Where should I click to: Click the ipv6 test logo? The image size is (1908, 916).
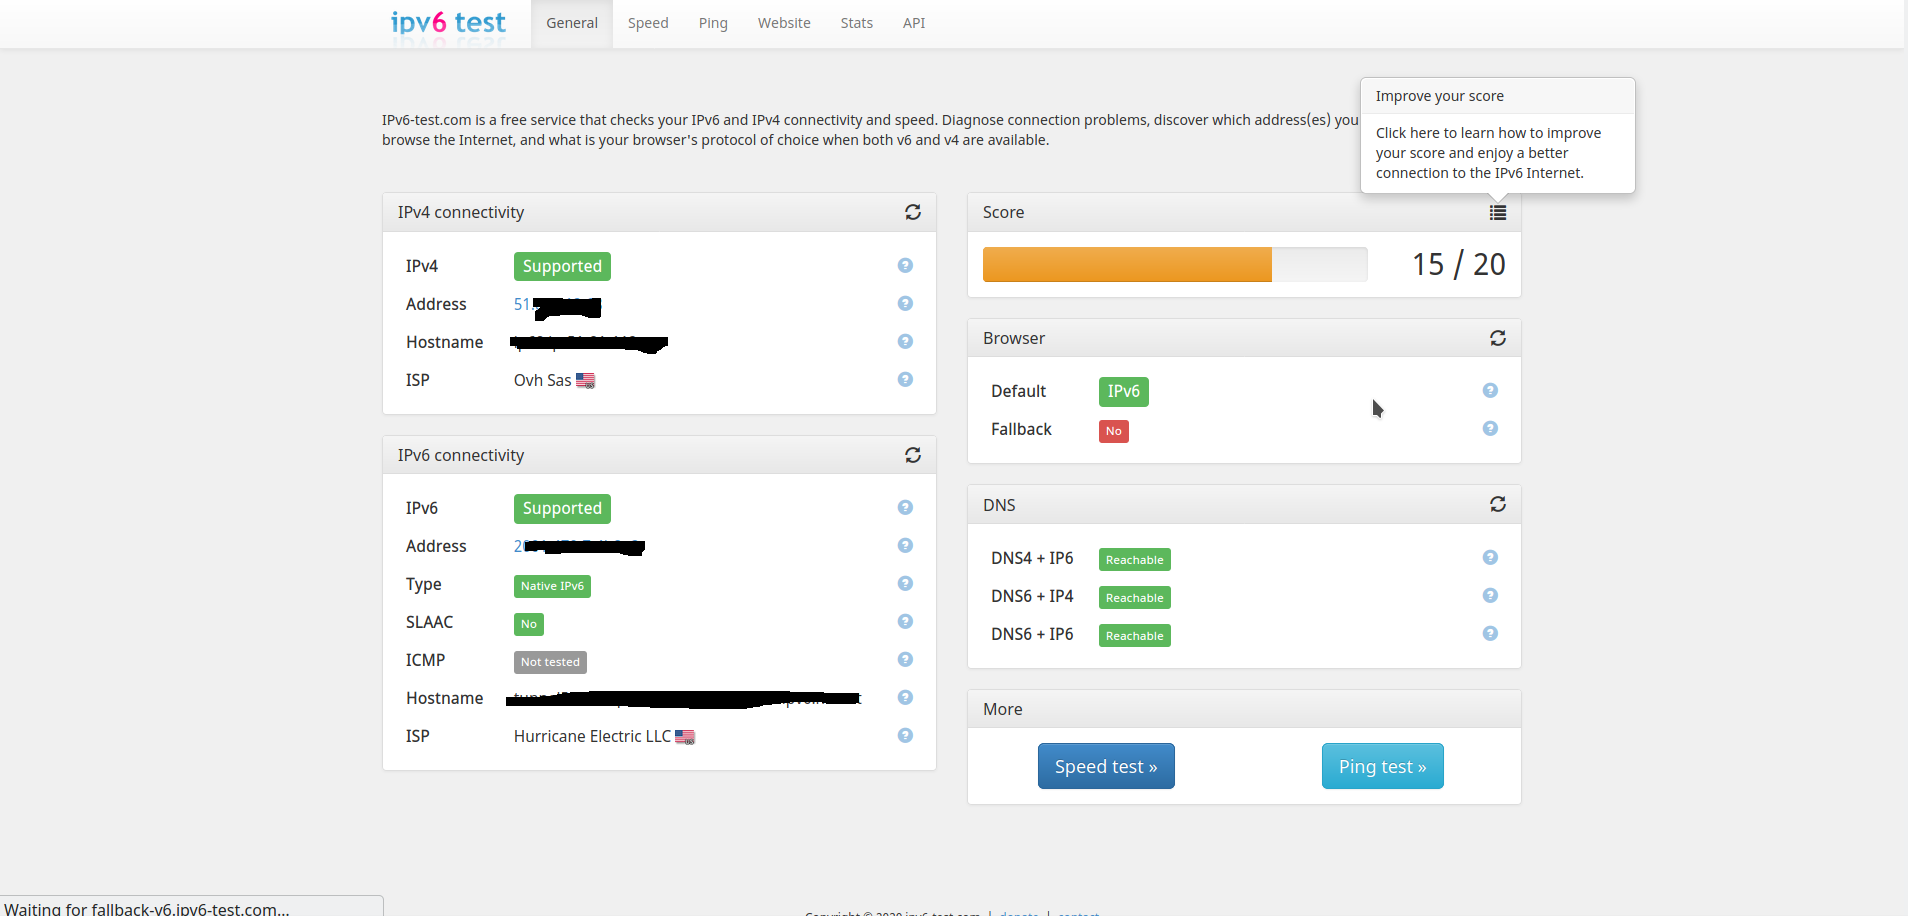(448, 23)
